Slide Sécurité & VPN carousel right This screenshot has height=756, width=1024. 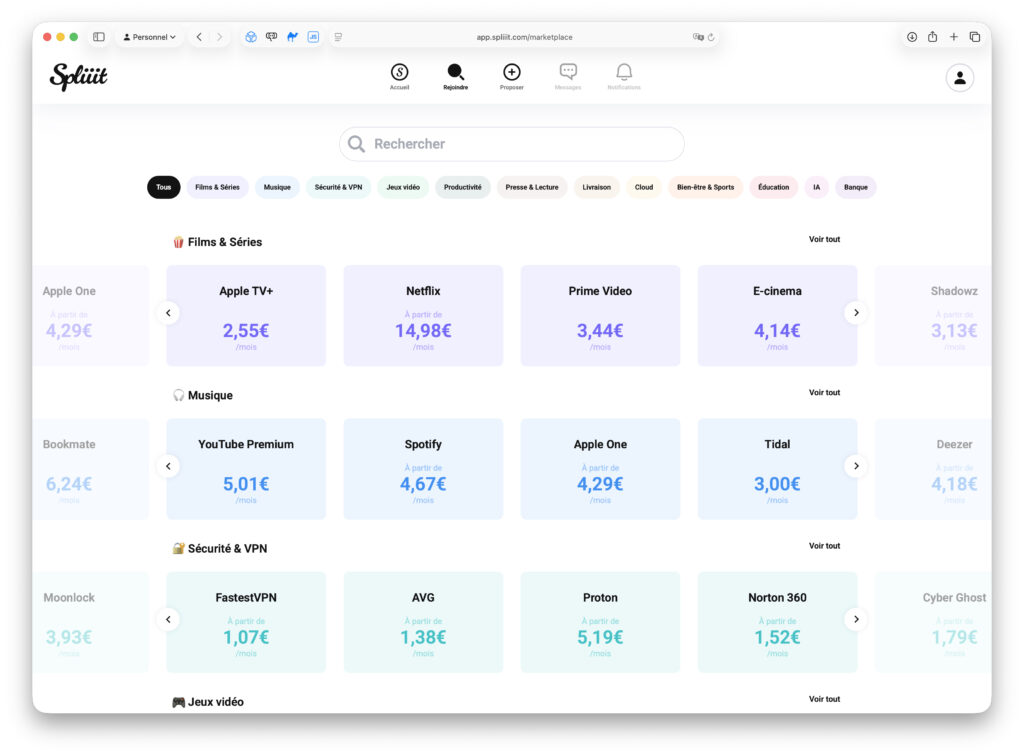click(x=856, y=620)
